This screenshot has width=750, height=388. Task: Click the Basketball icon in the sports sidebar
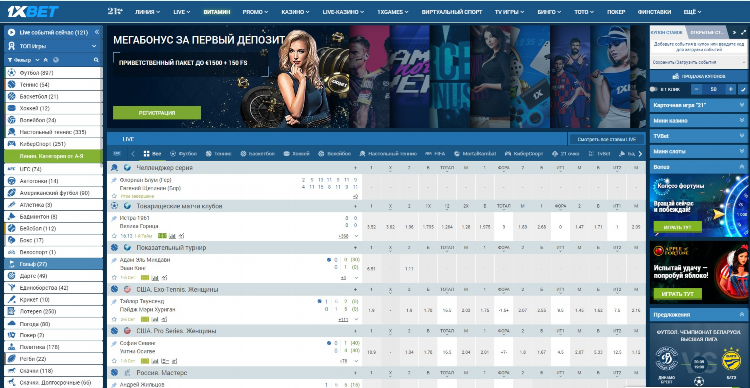pyautogui.click(x=11, y=96)
